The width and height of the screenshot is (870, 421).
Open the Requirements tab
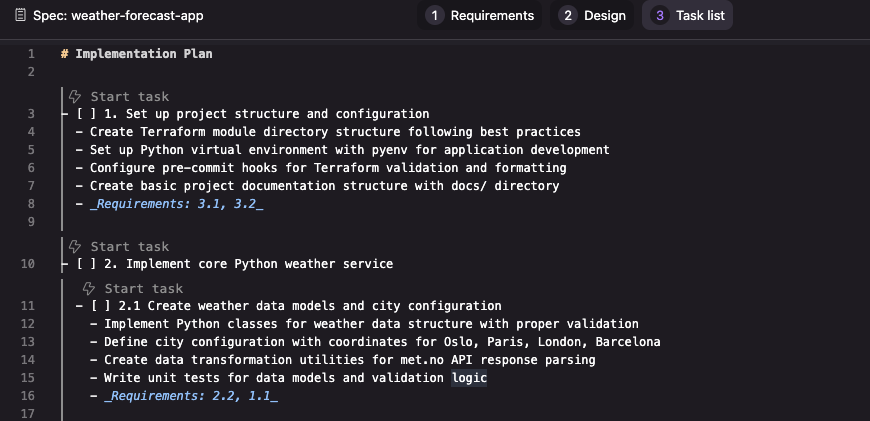pos(479,16)
